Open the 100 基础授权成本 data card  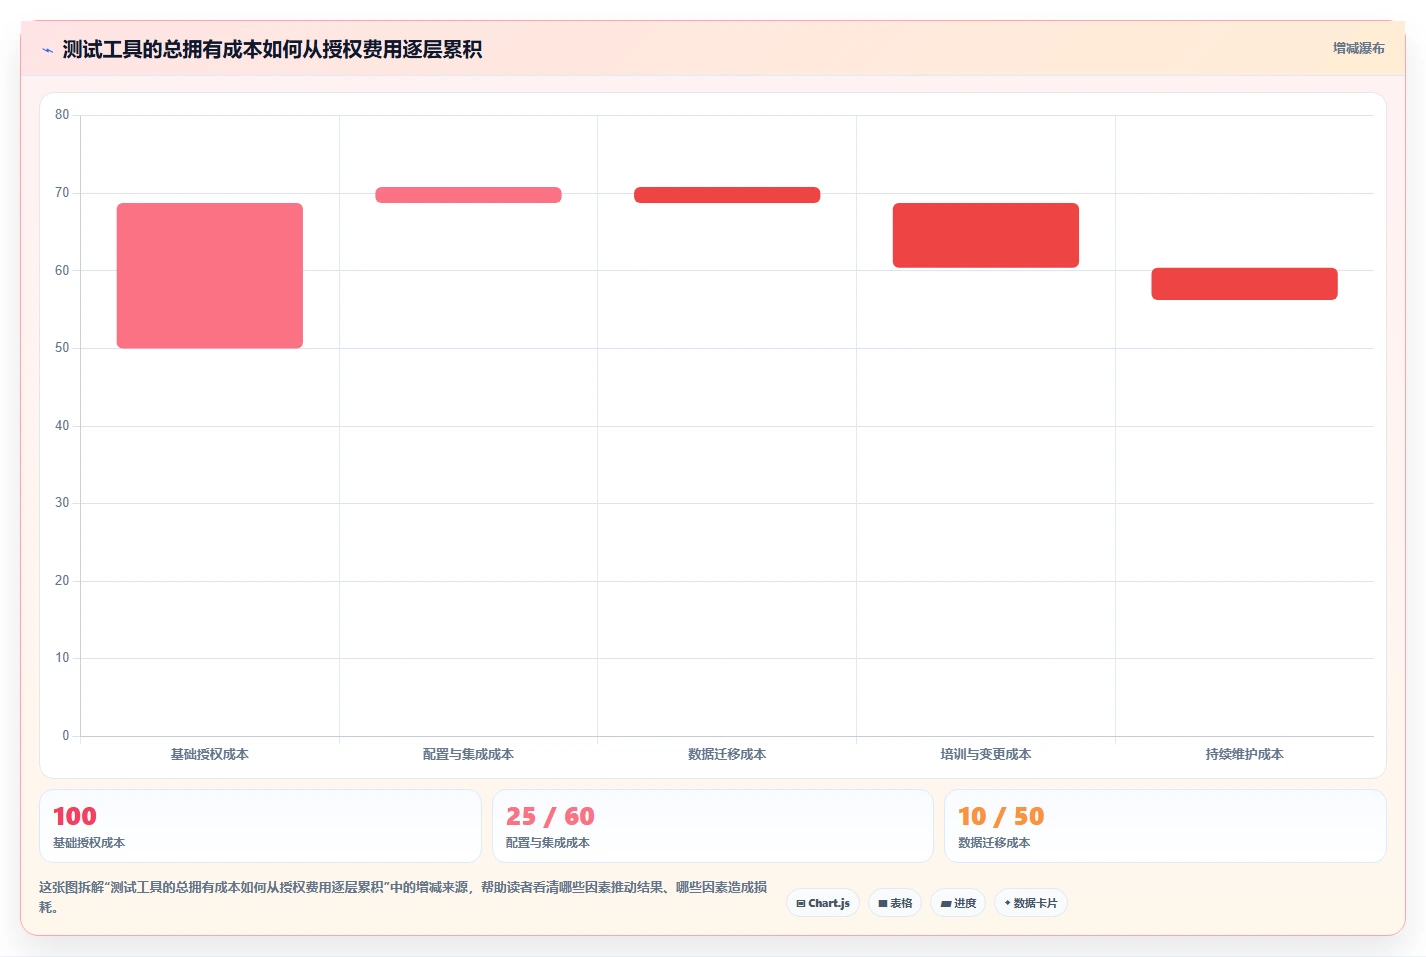tap(260, 826)
